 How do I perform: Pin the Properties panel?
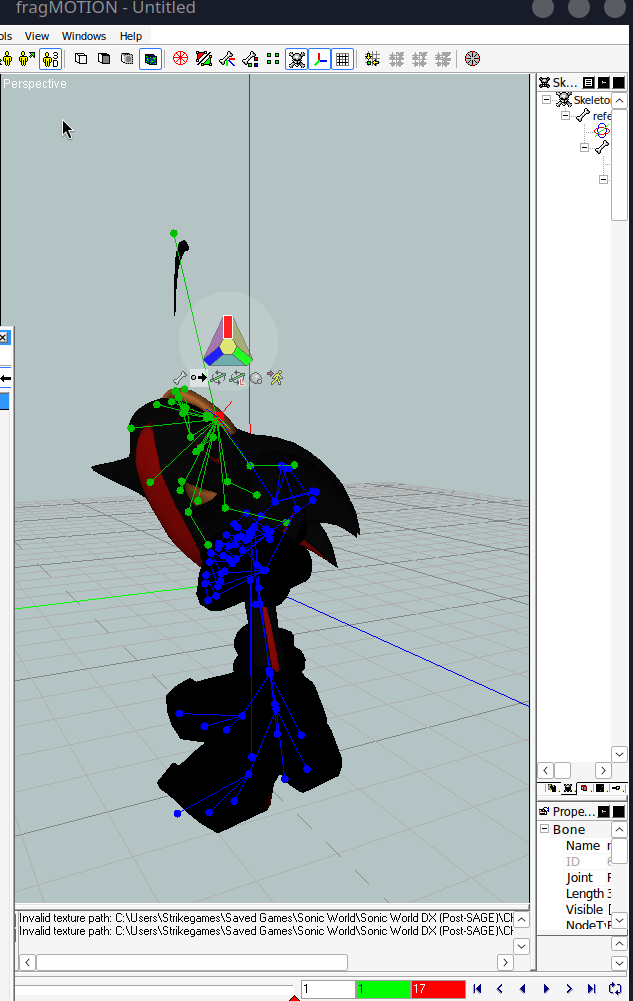click(x=604, y=811)
